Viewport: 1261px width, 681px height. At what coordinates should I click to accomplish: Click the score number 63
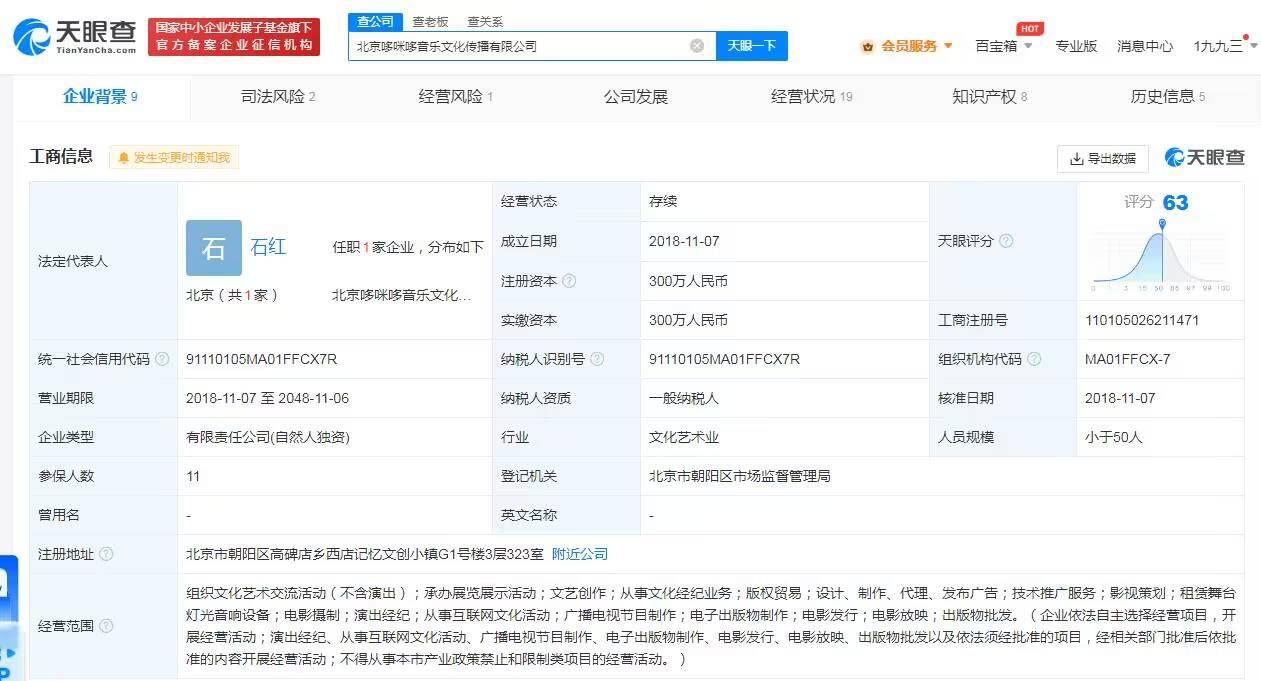(x=1176, y=203)
